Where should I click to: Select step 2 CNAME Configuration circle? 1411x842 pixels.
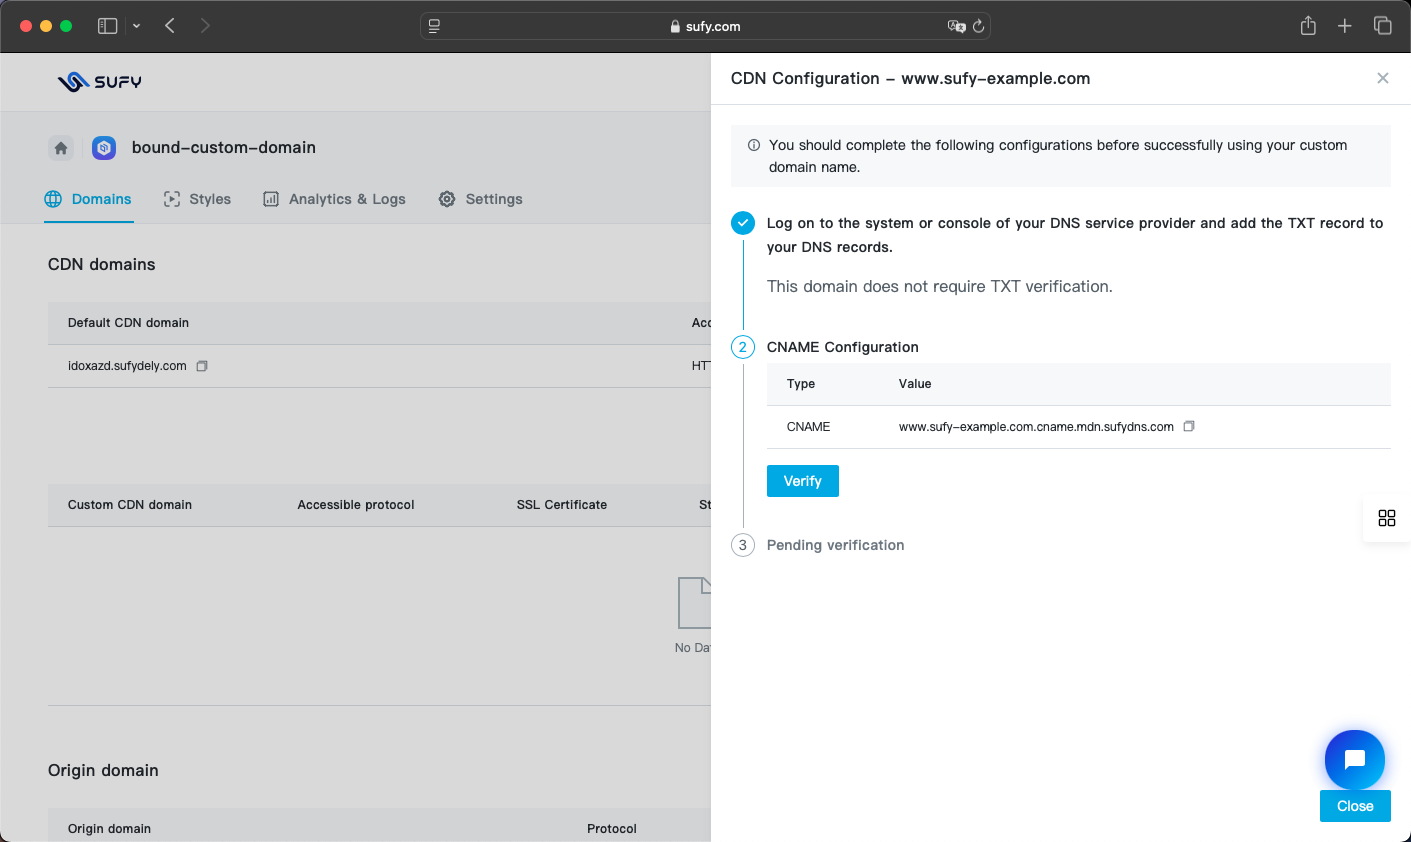tap(743, 347)
